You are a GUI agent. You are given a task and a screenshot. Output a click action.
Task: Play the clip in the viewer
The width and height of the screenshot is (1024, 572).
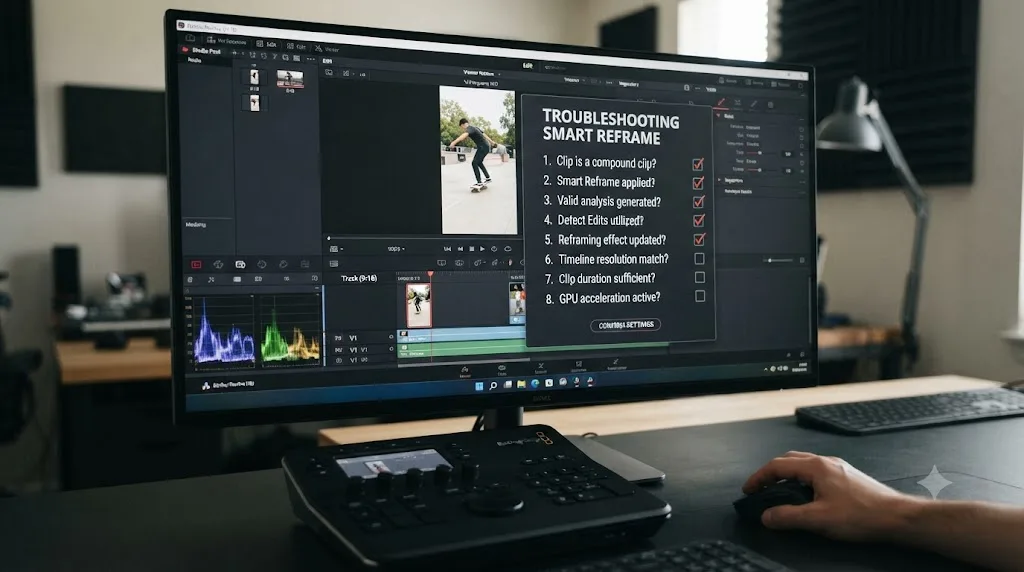pyautogui.click(x=483, y=249)
